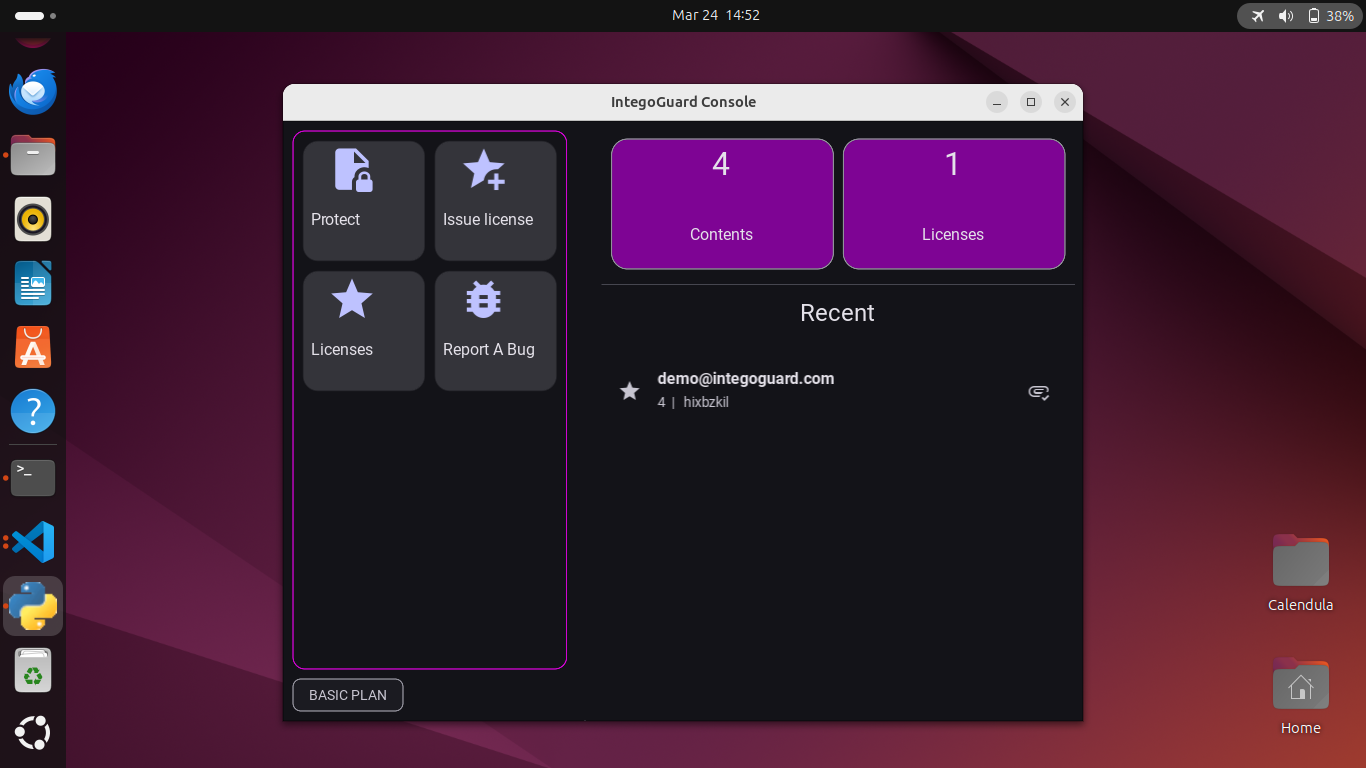Viewport: 1366px width, 768px height.
Task: Click the IntegoGuard Console title bar text
Action: [x=683, y=102]
